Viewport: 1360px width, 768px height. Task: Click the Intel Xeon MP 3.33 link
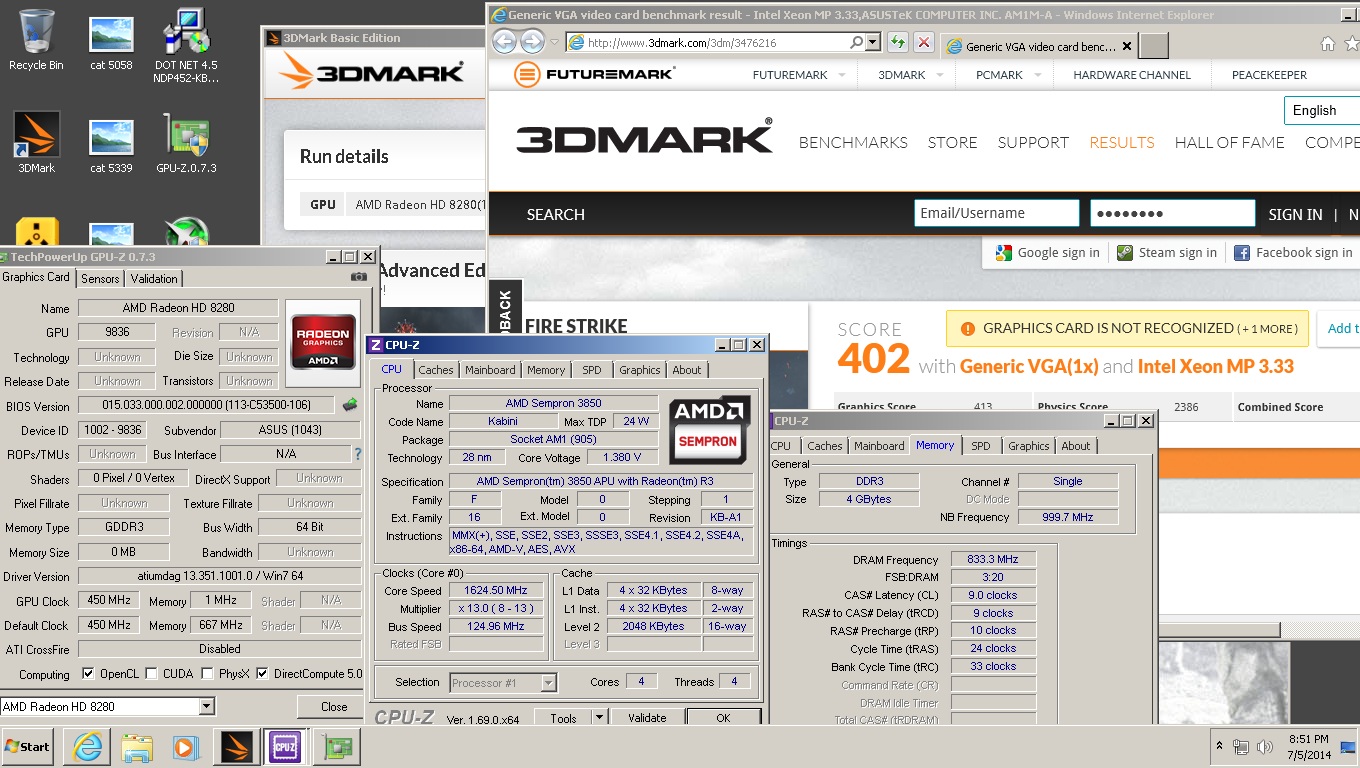tap(1216, 366)
